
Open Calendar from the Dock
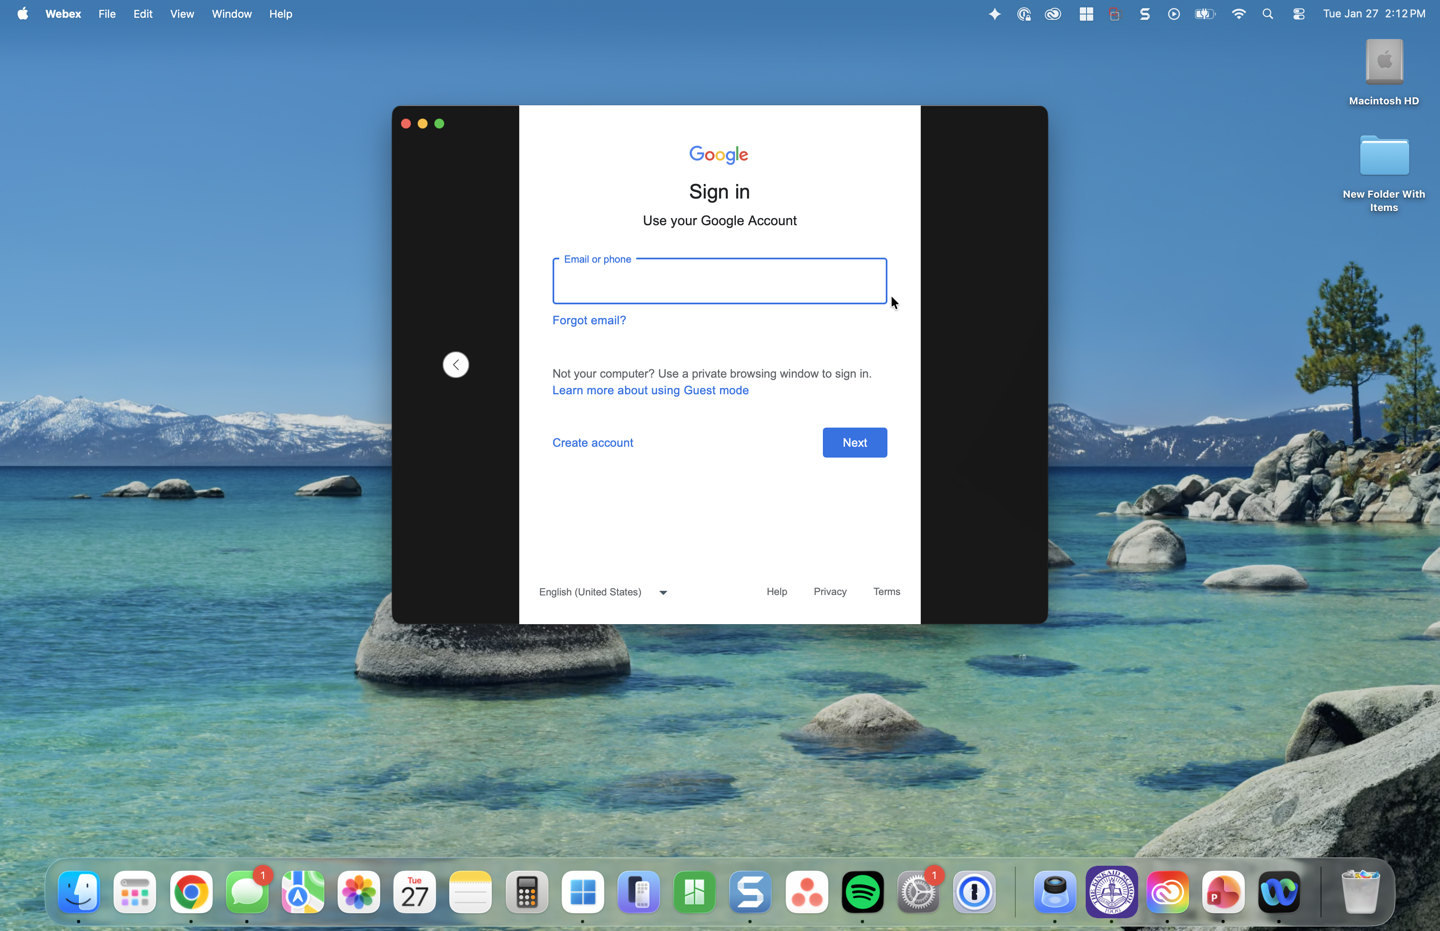[x=415, y=892]
